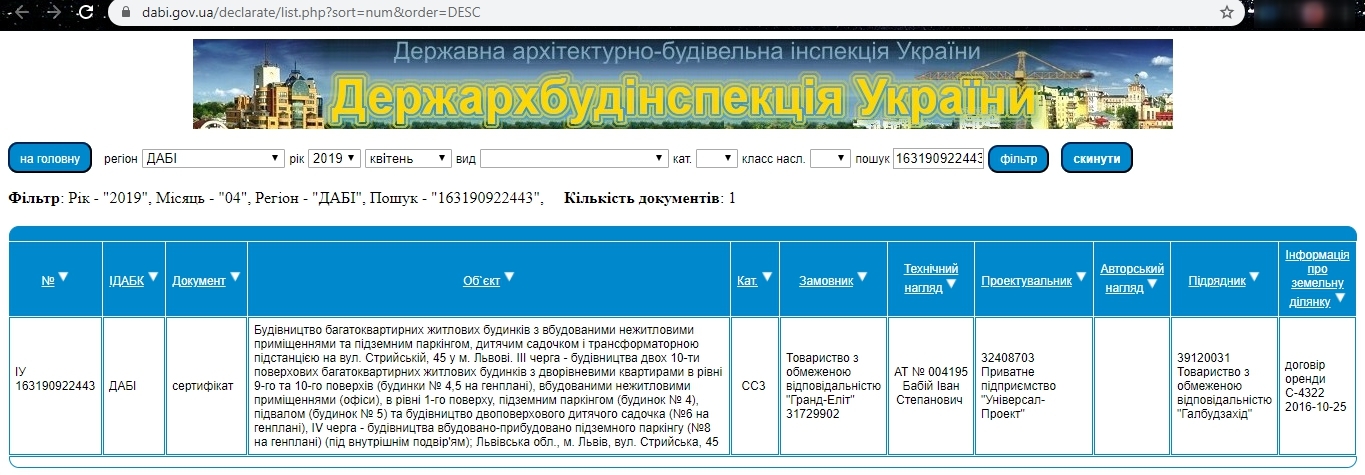Viewport: 1365px width, 475px height.
Task: Open the year dropdown showing 2019
Action: [x=334, y=158]
